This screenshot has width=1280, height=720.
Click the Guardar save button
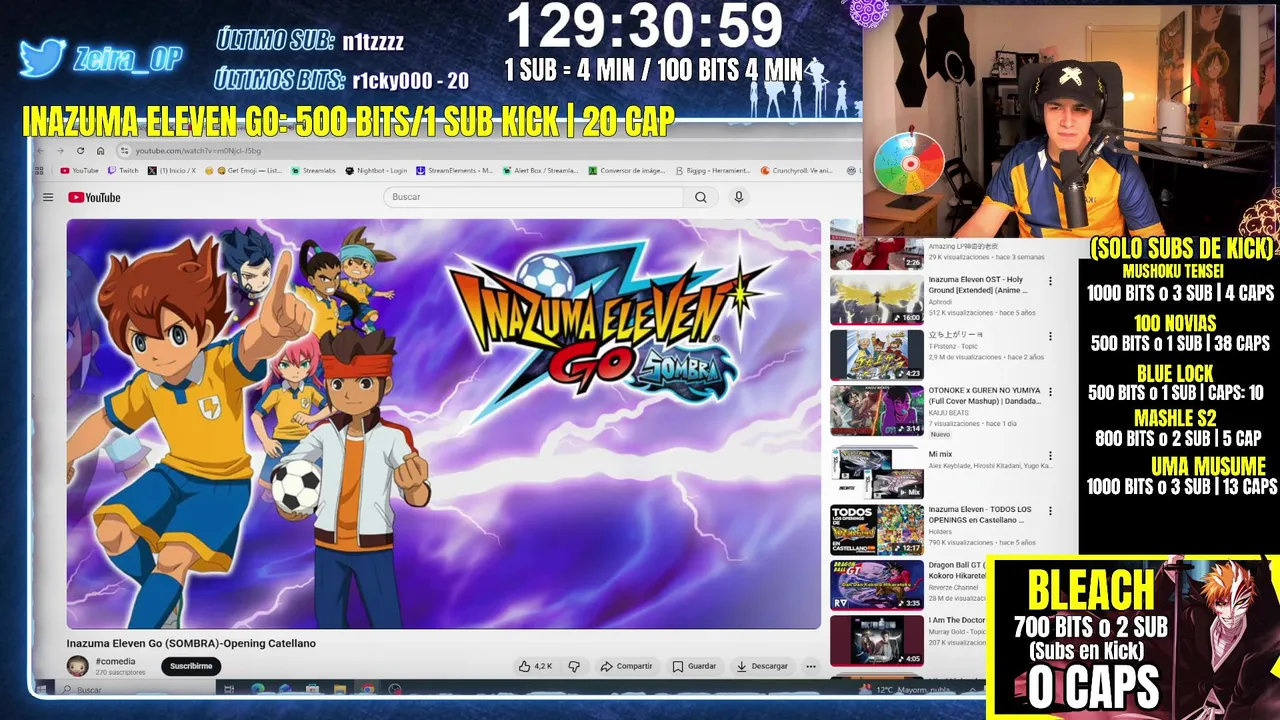click(694, 666)
